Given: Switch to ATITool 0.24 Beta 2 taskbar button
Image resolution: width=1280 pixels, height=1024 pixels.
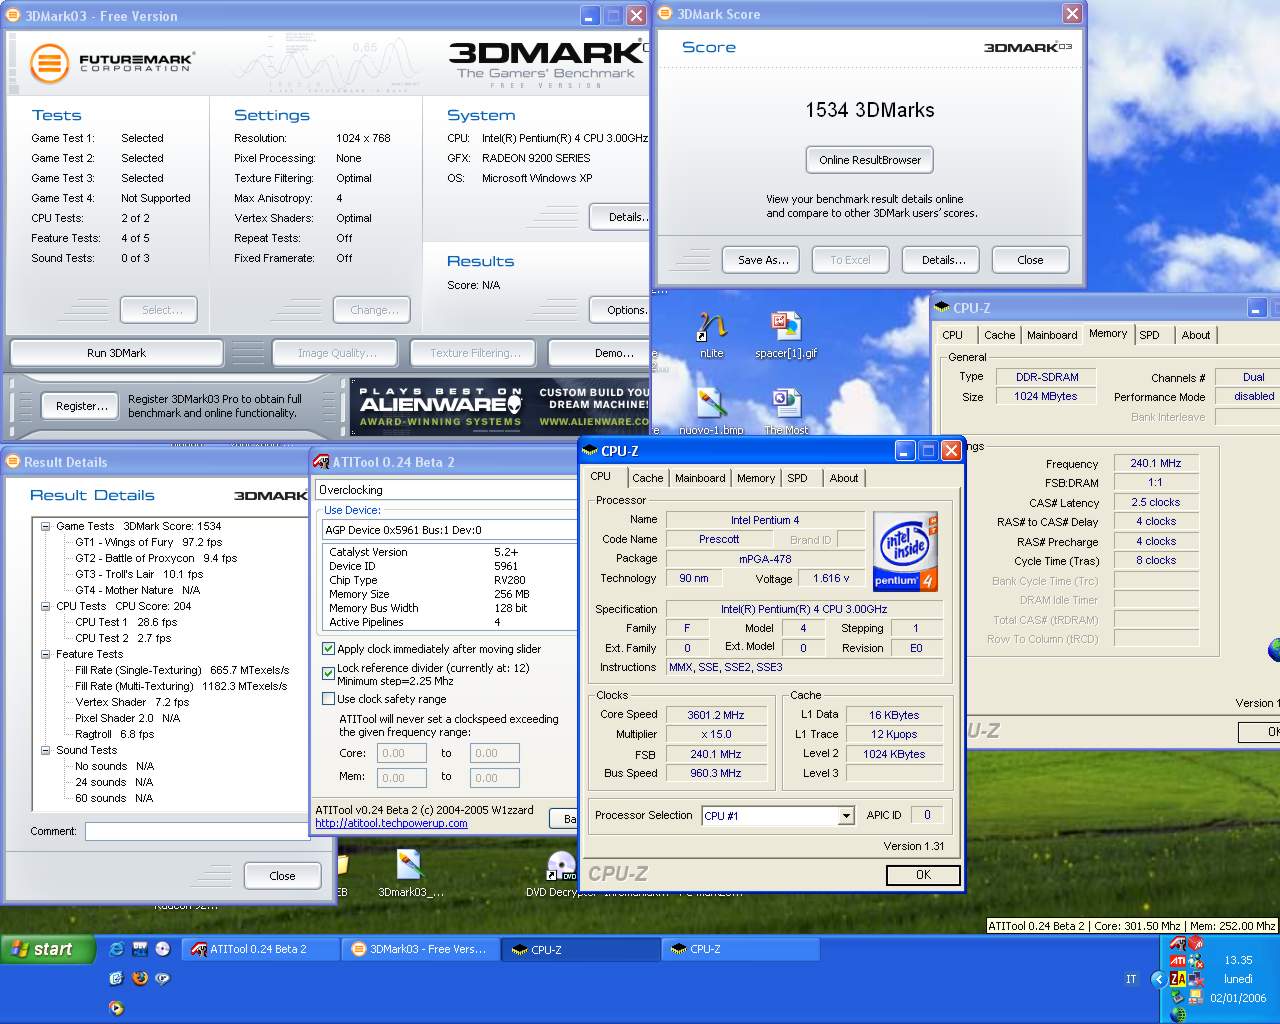Looking at the screenshot, I should (x=261, y=949).
